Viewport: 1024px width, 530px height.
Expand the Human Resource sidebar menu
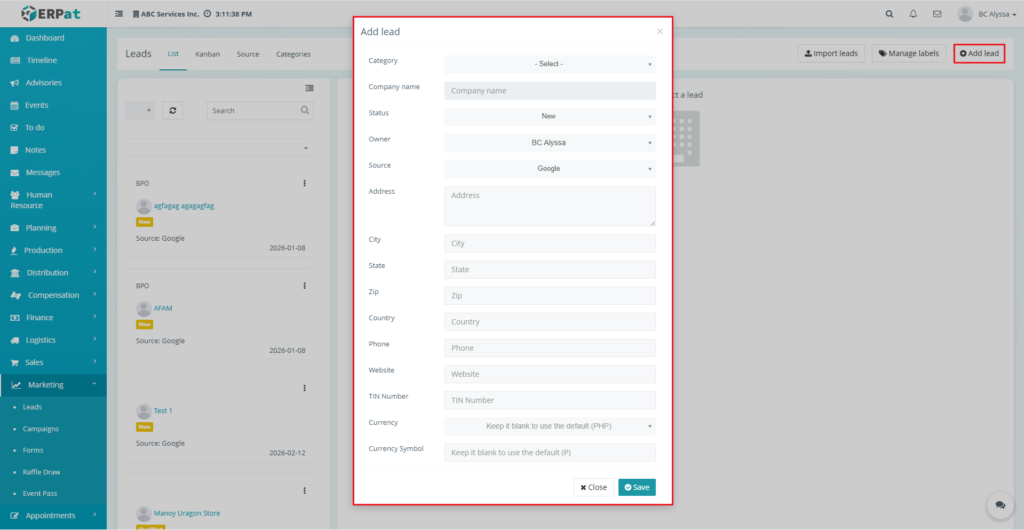[x=53, y=200]
